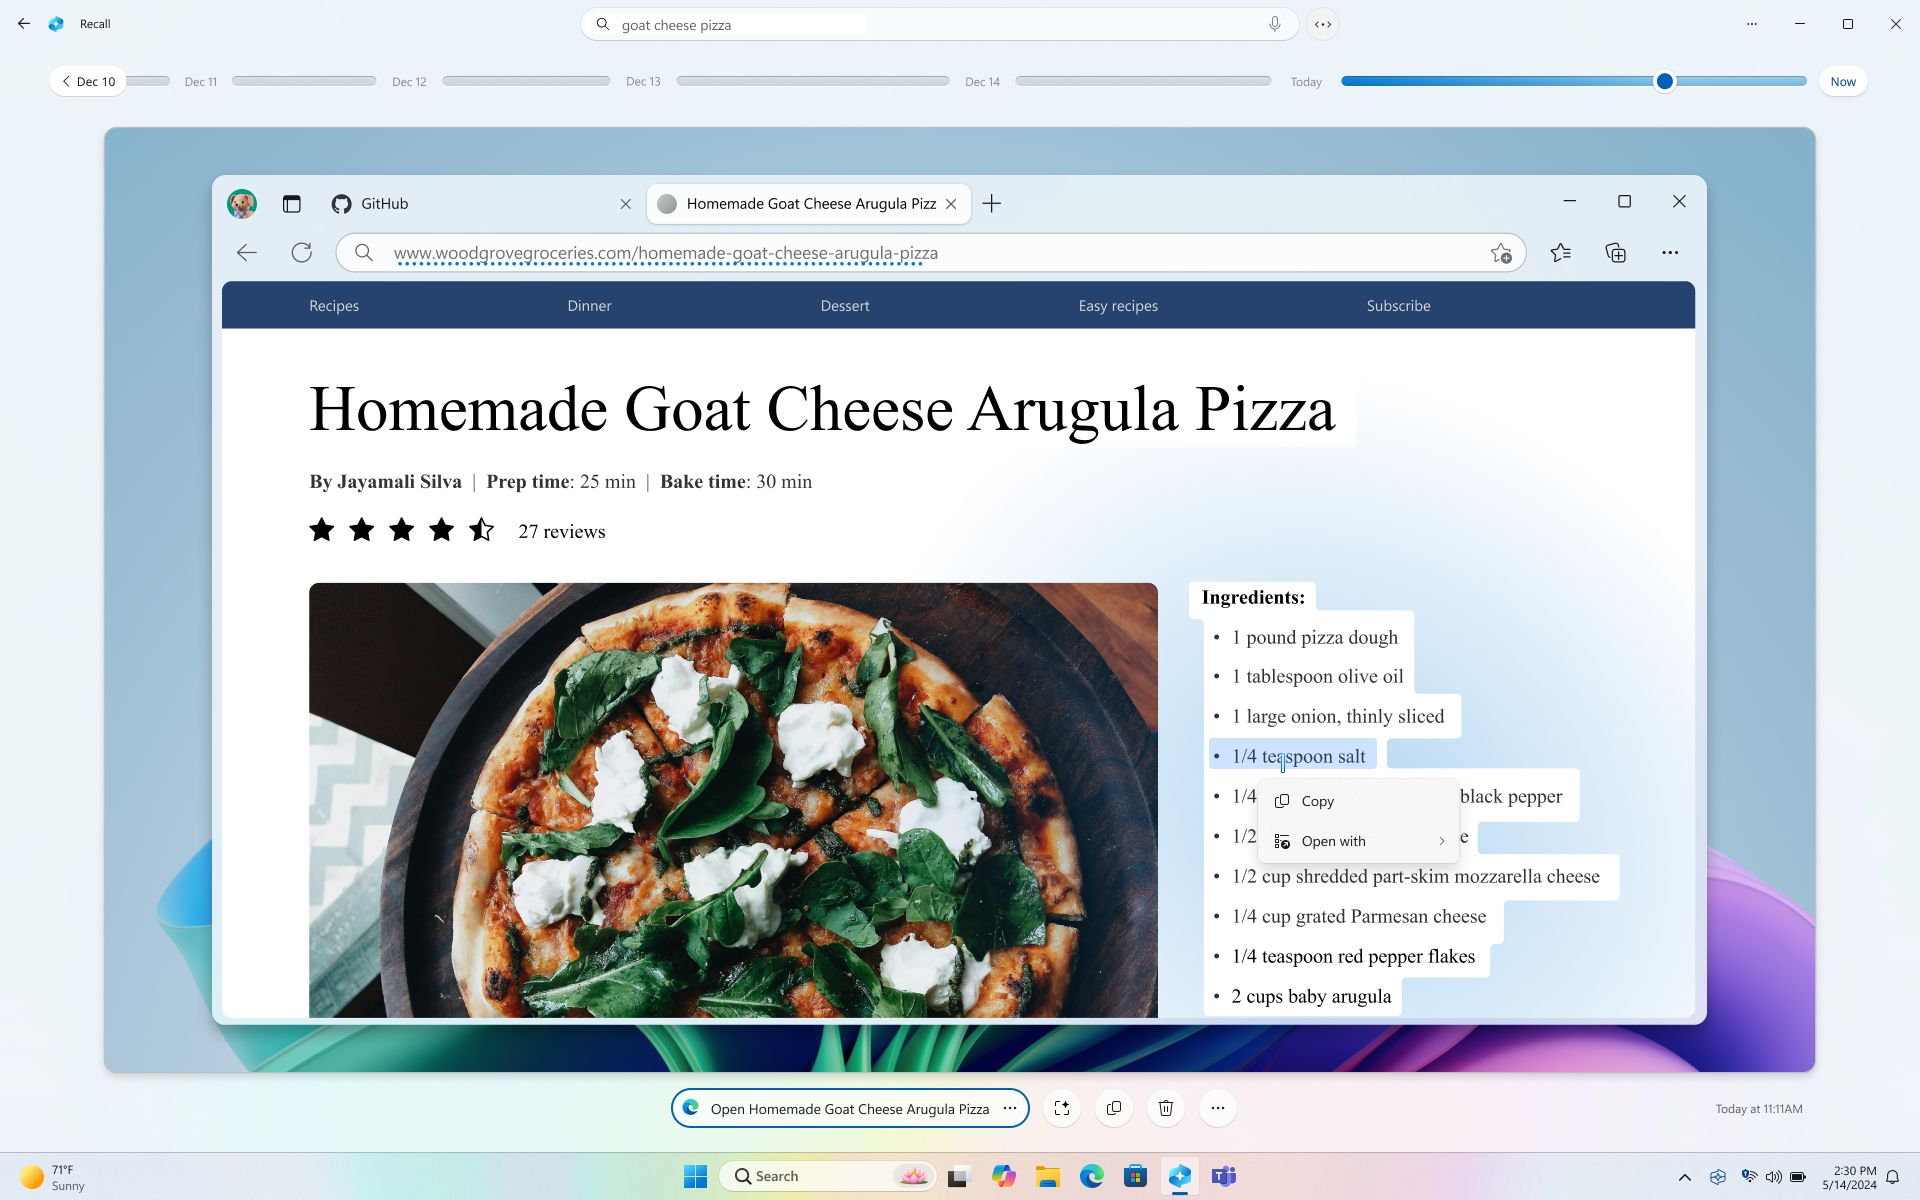Toggle the microphone icon in search bar

click(x=1274, y=24)
